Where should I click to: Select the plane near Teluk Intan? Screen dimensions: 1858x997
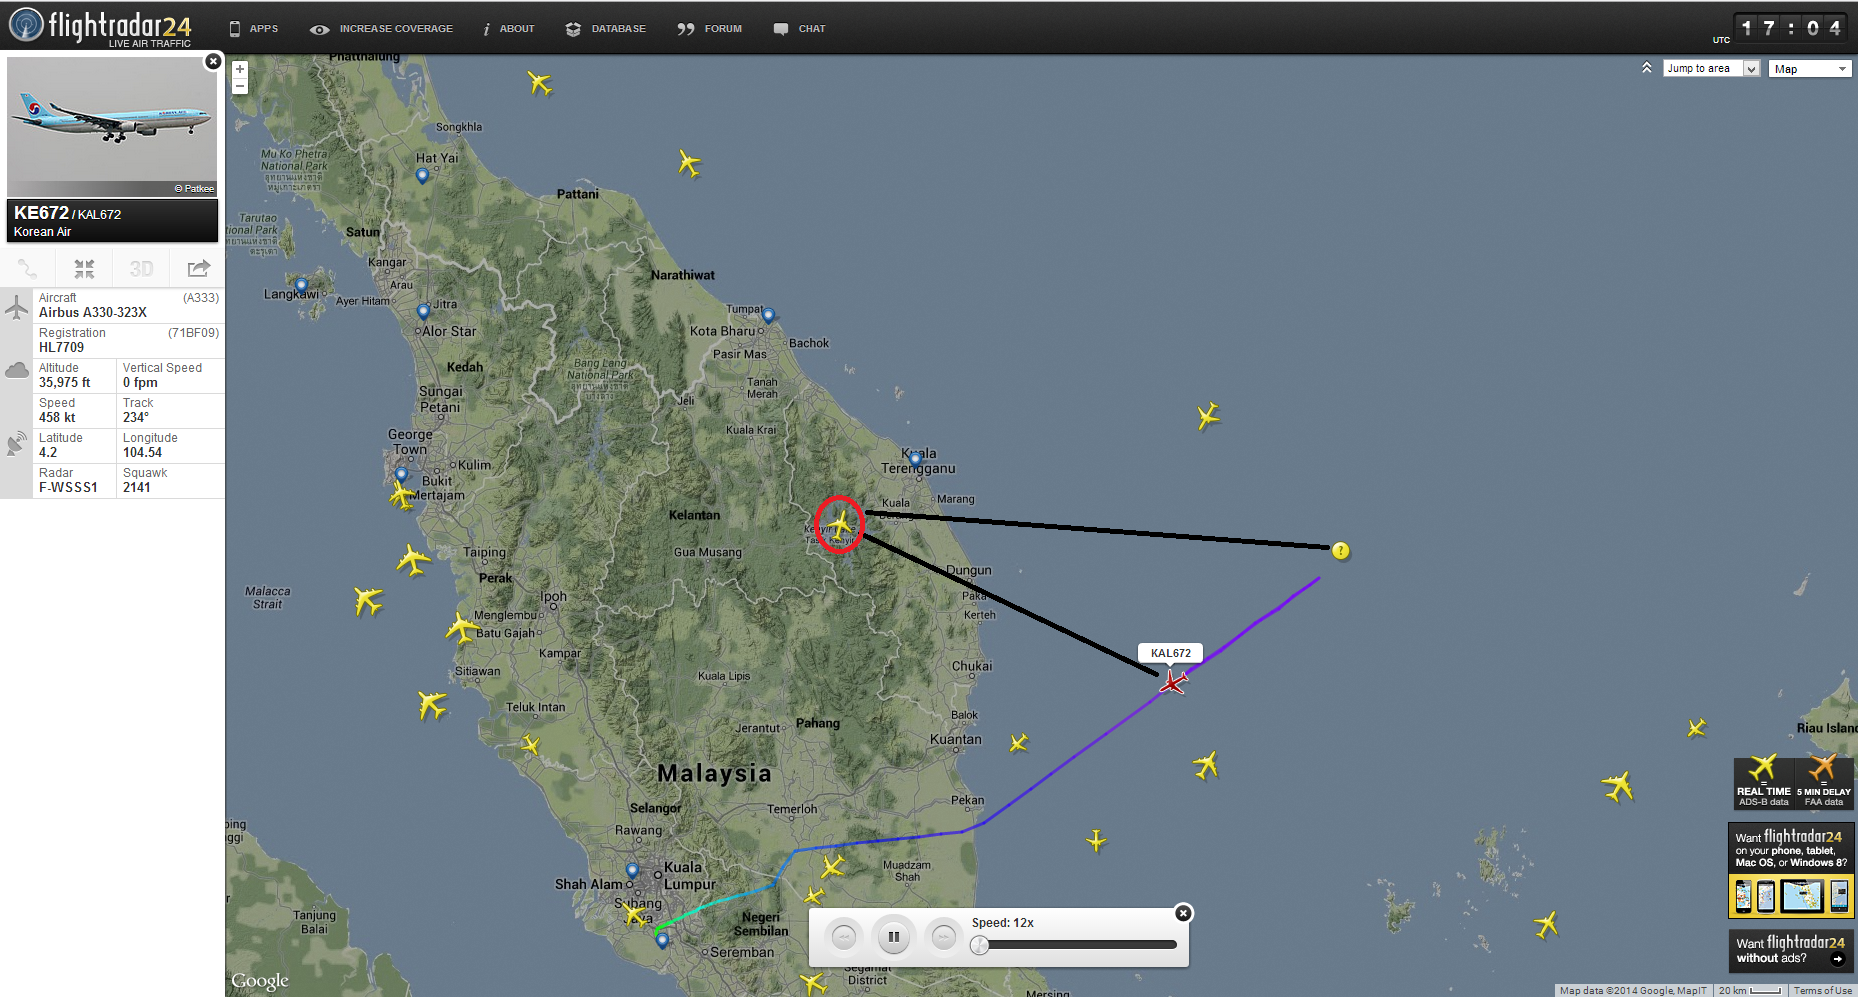click(530, 745)
